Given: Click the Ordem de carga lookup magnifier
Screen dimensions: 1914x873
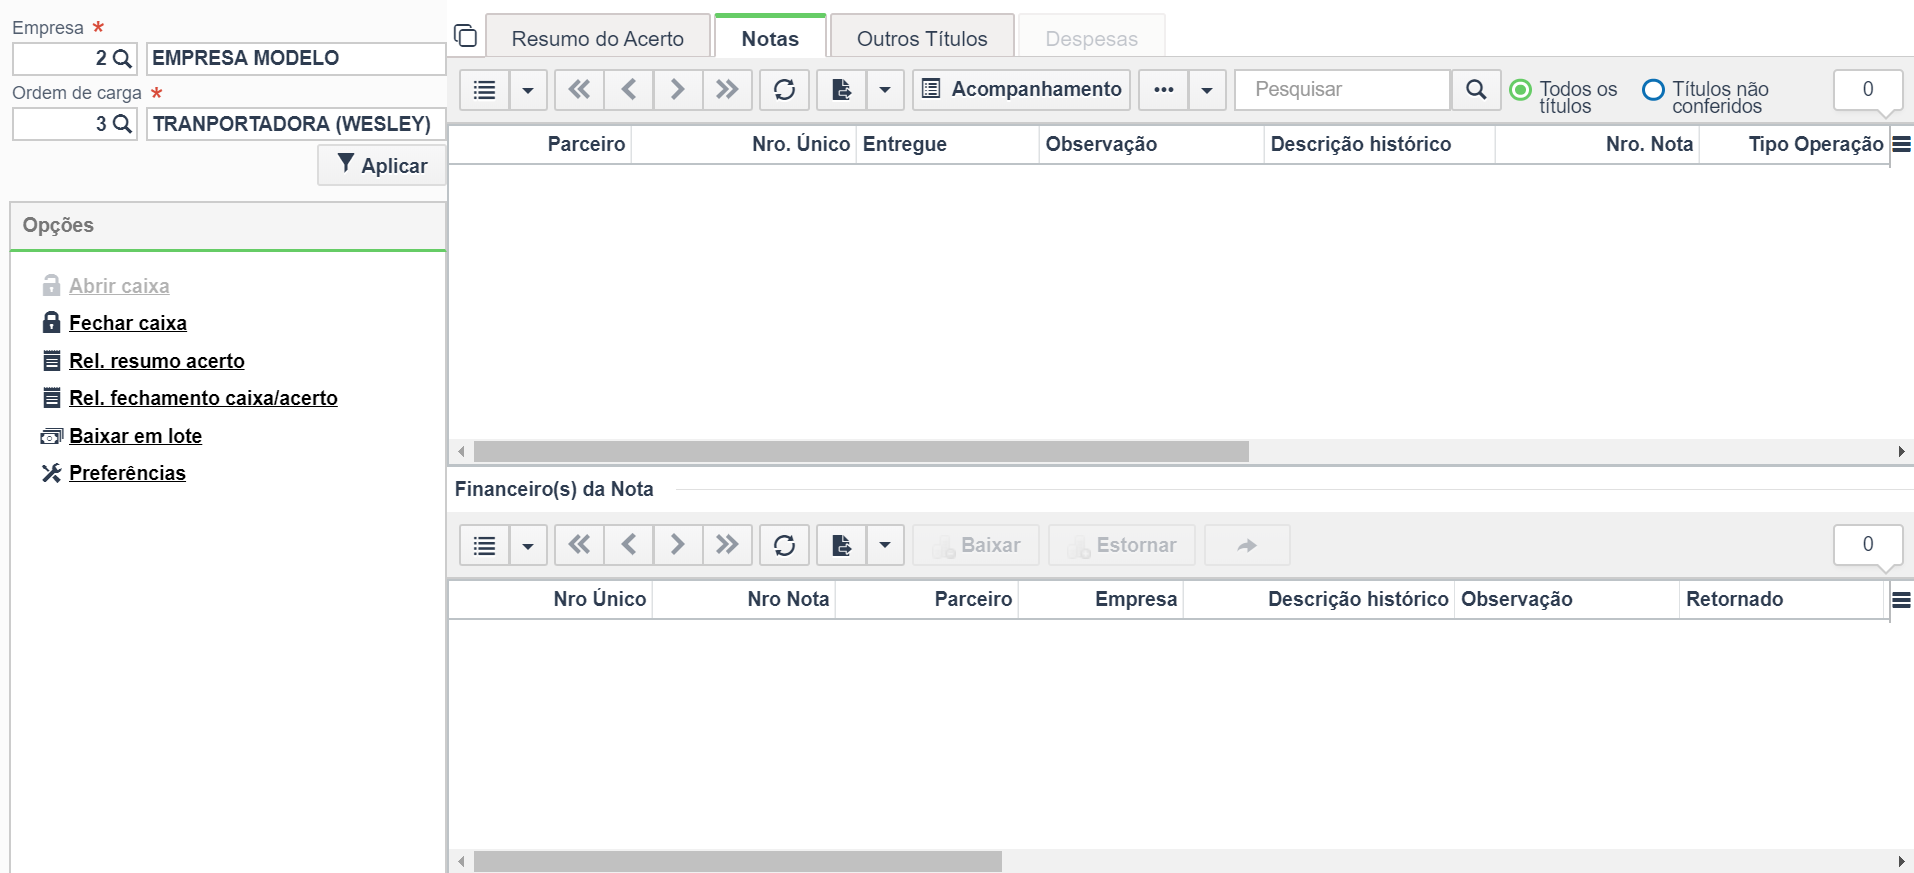Looking at the screenshot, I should 122,124.
